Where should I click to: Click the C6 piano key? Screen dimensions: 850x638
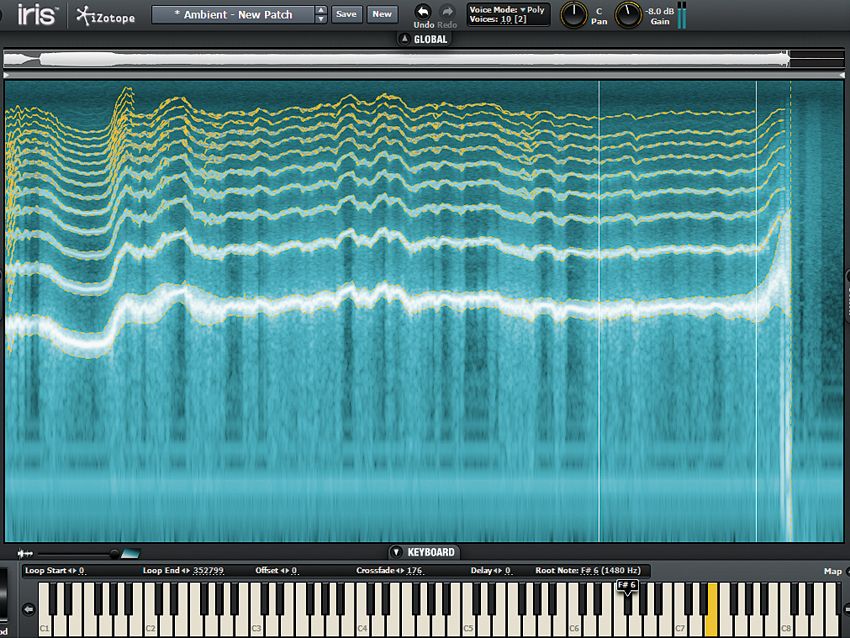(575, 623)
